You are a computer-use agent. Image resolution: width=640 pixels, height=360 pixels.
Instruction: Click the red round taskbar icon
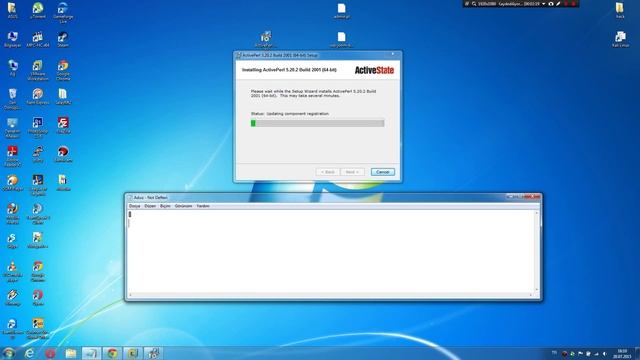click(50, 353)
